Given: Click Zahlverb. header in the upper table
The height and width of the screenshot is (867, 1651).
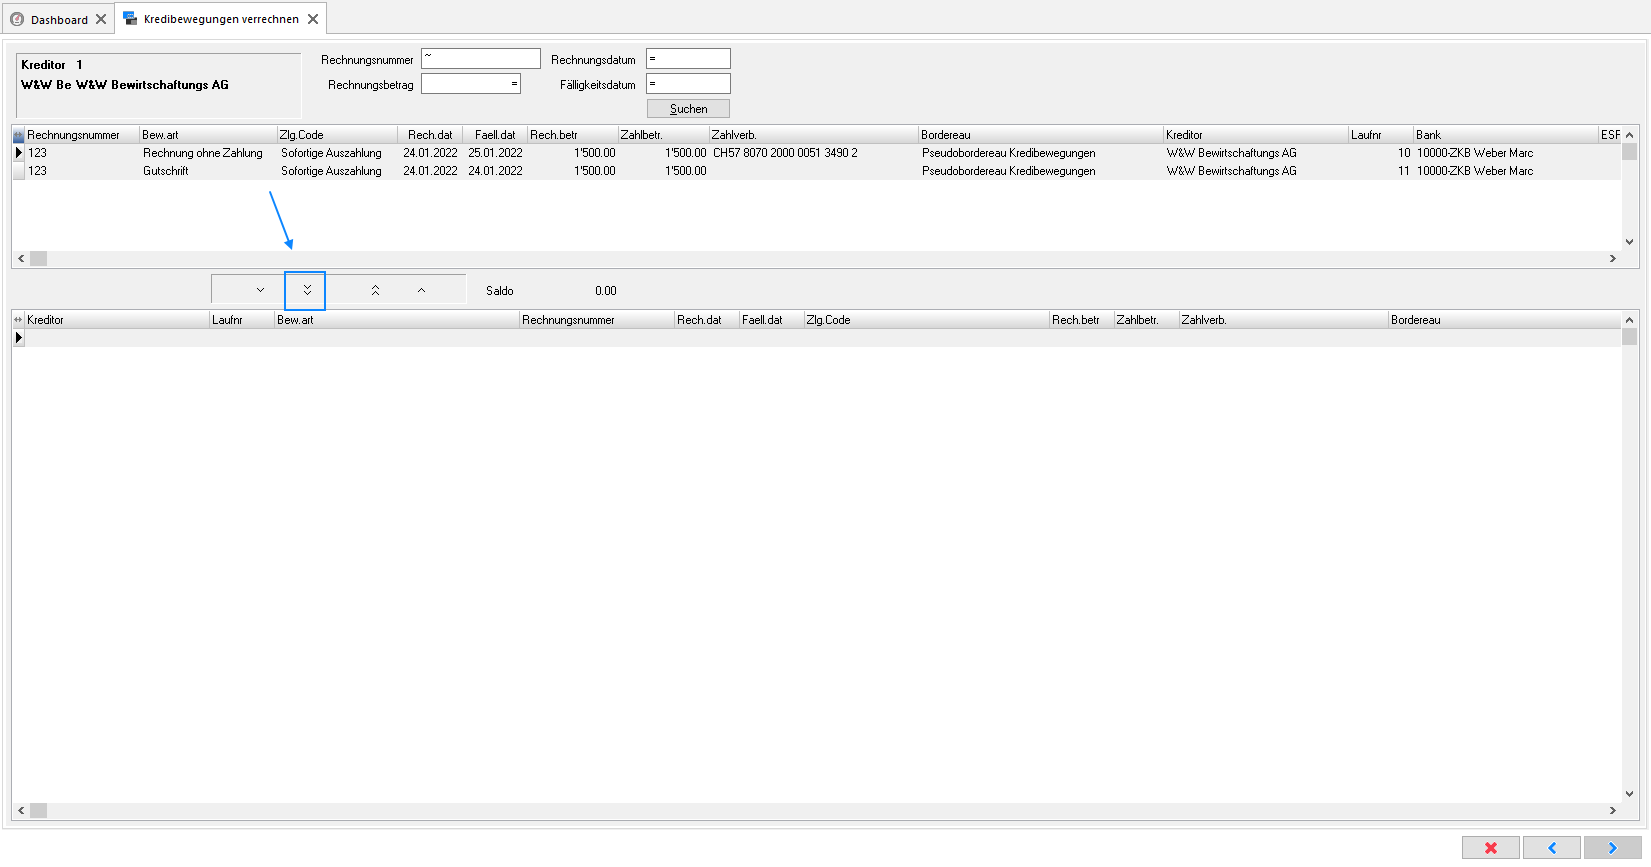Looking at the screenshot, I should click(x=813, y=135).
